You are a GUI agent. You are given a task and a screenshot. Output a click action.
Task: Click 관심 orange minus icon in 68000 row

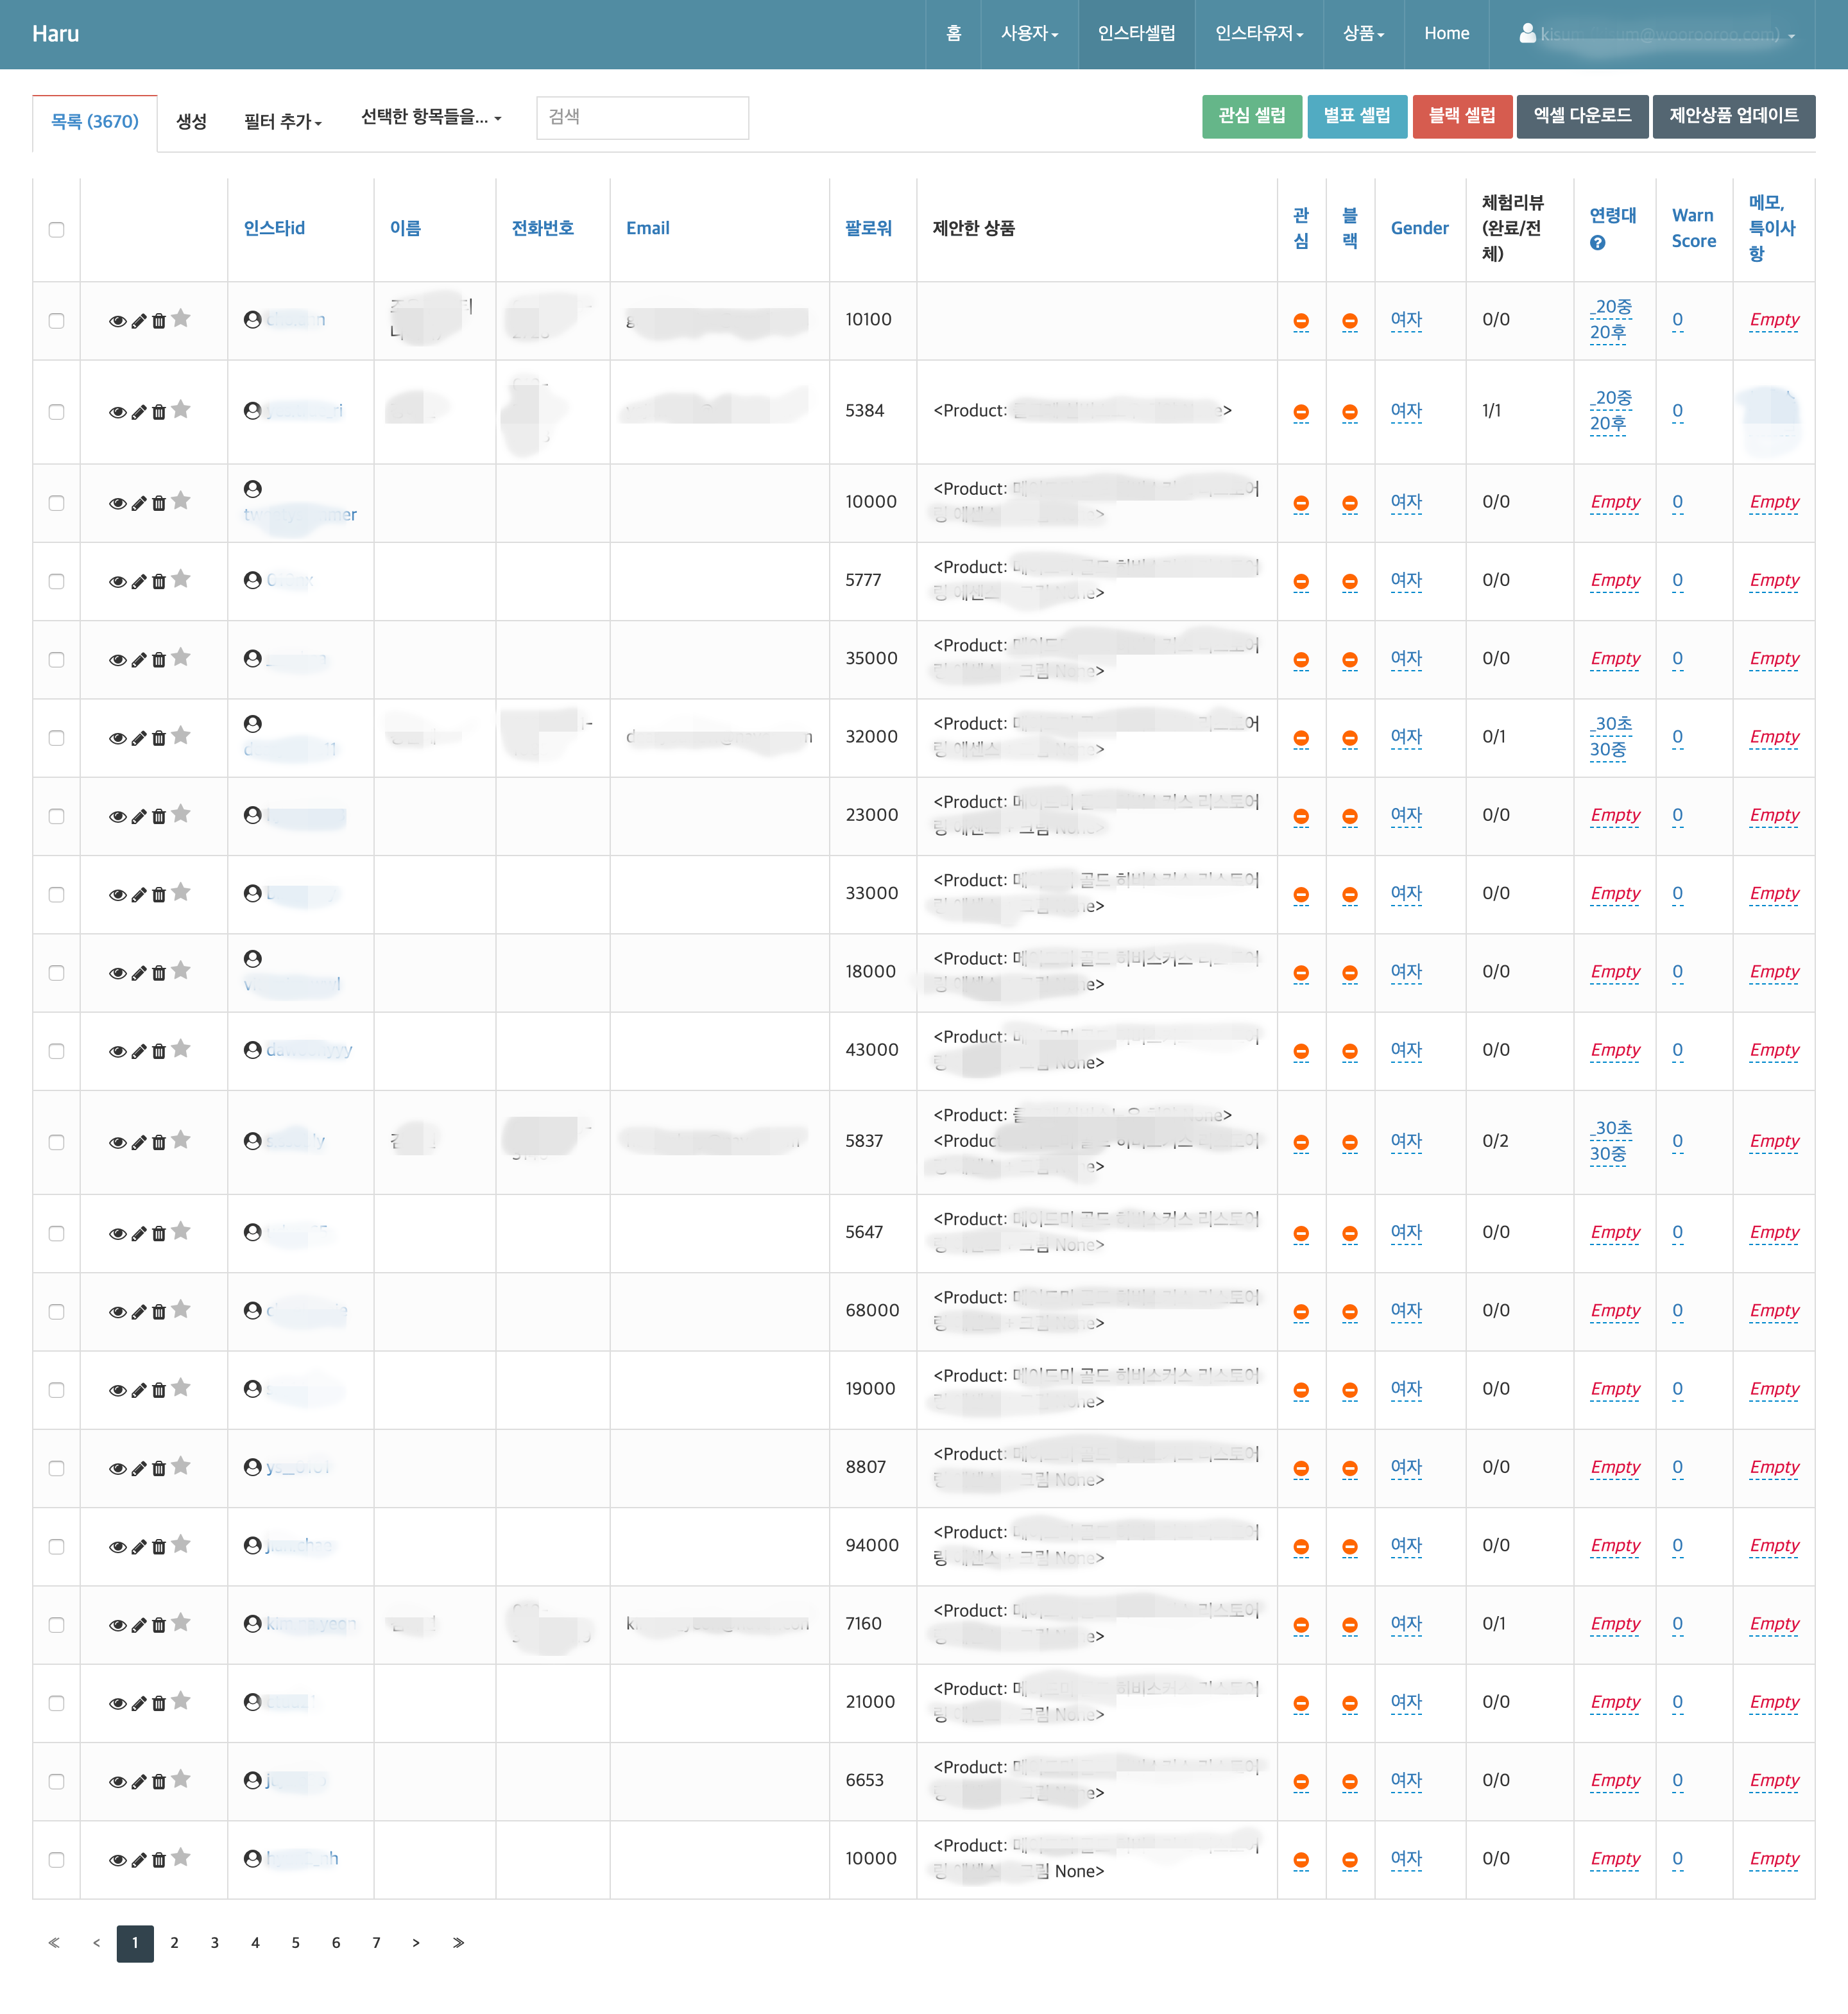point(1301,1312)
